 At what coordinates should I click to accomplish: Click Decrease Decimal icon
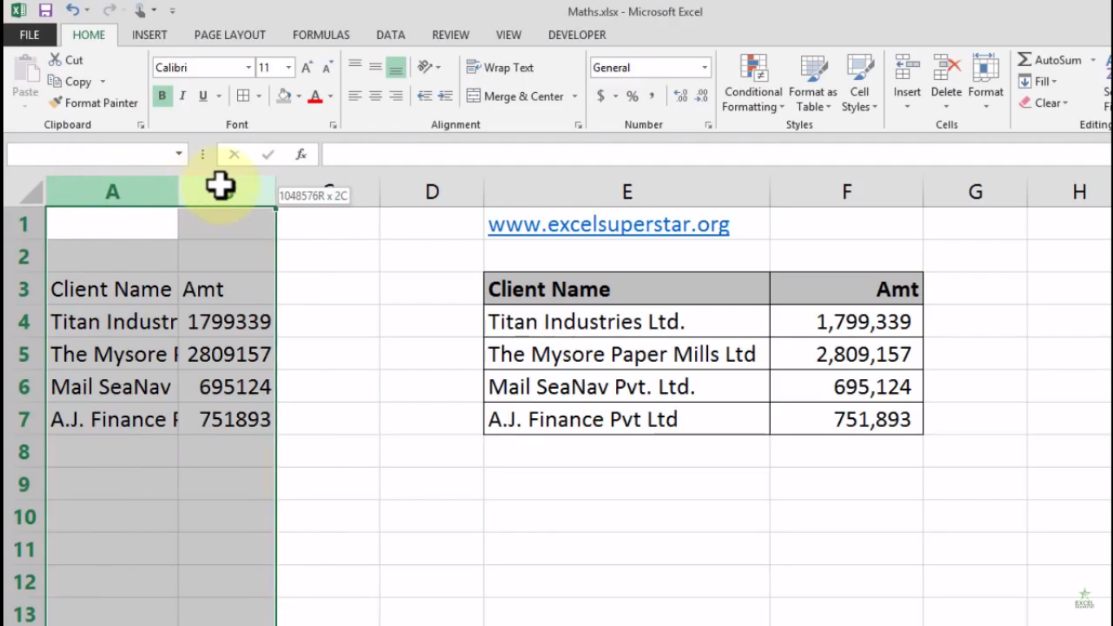click(x=701, y=96)
